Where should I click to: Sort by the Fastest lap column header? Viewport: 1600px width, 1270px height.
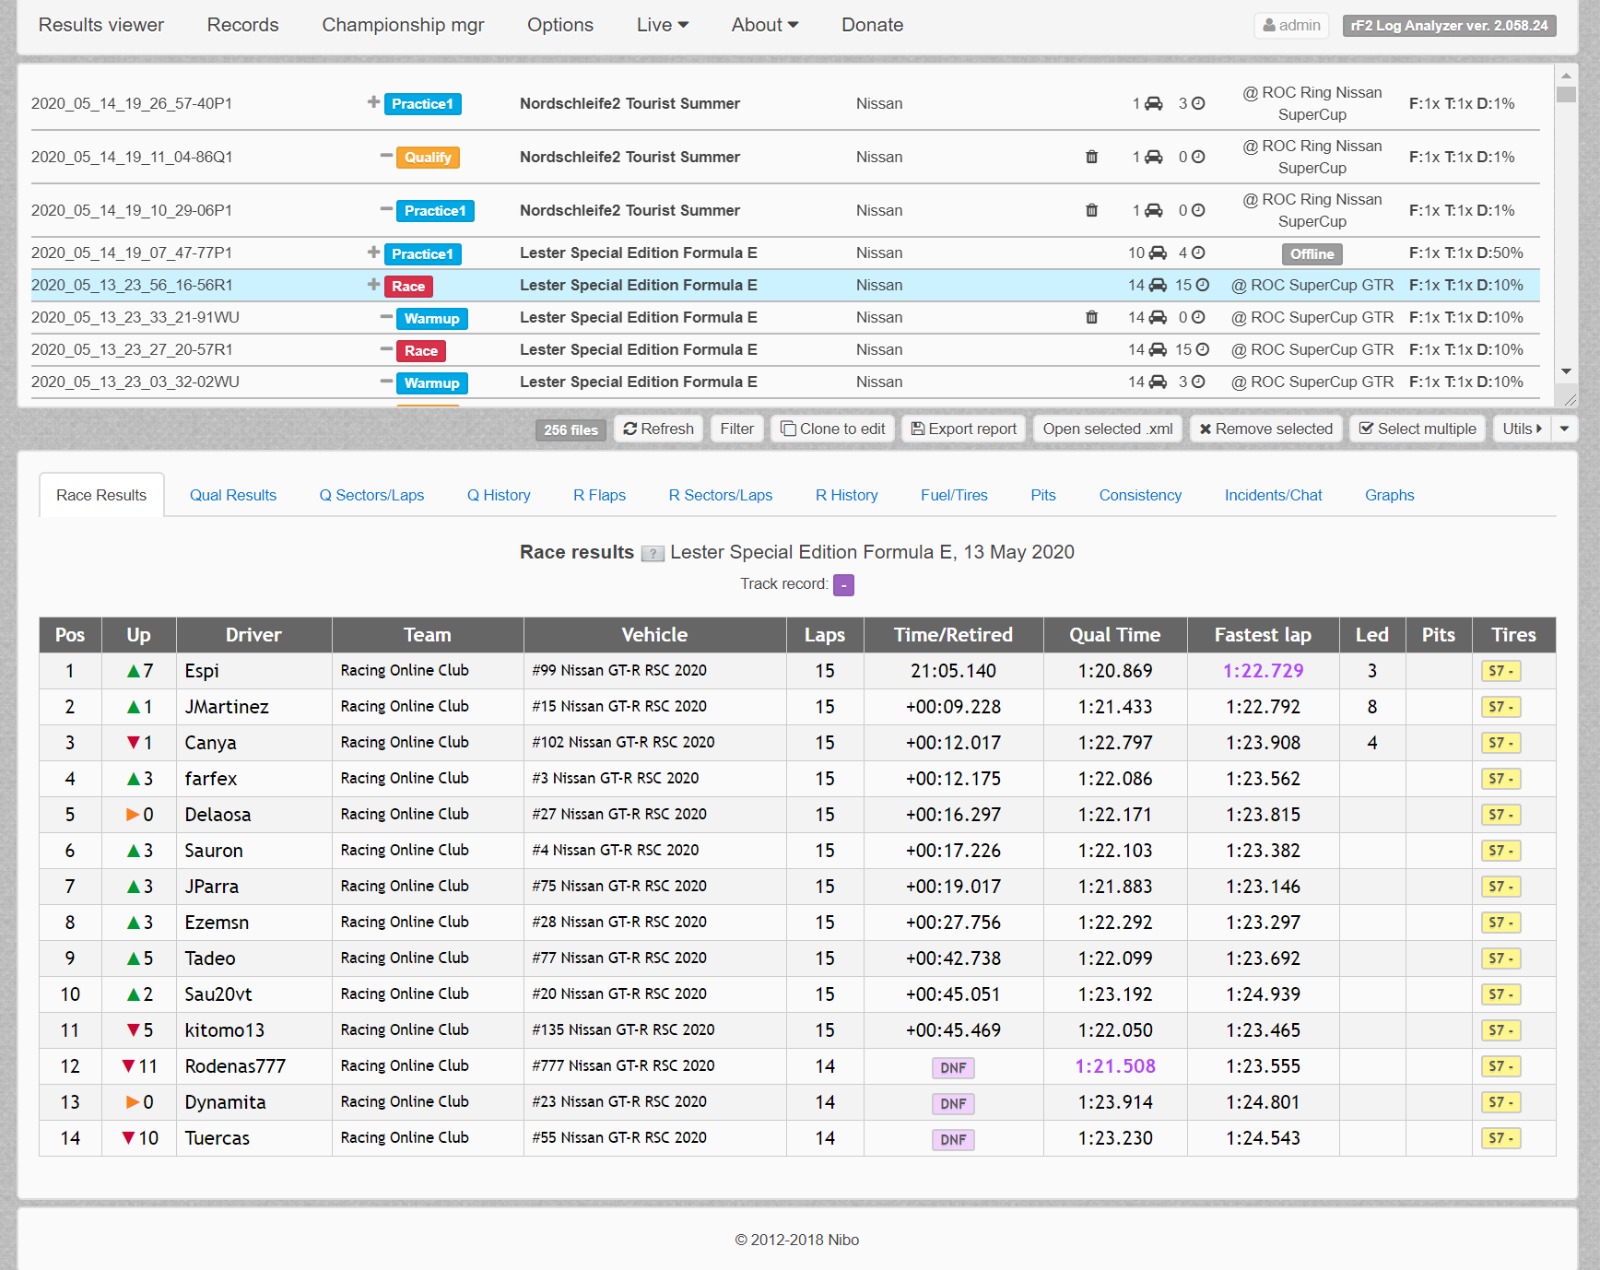(1263, 635)
